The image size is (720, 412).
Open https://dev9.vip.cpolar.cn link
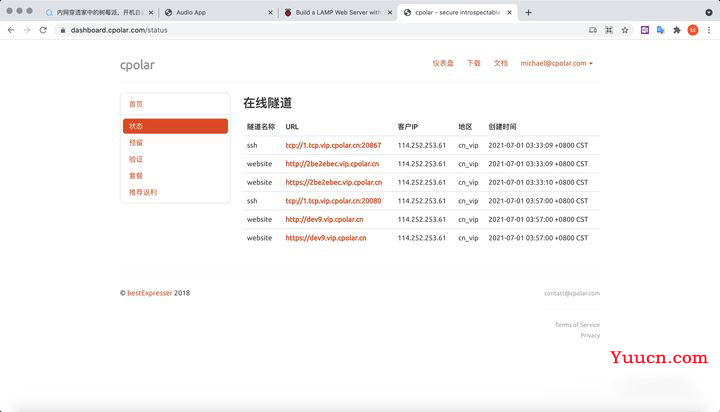[x=326, y=238]
